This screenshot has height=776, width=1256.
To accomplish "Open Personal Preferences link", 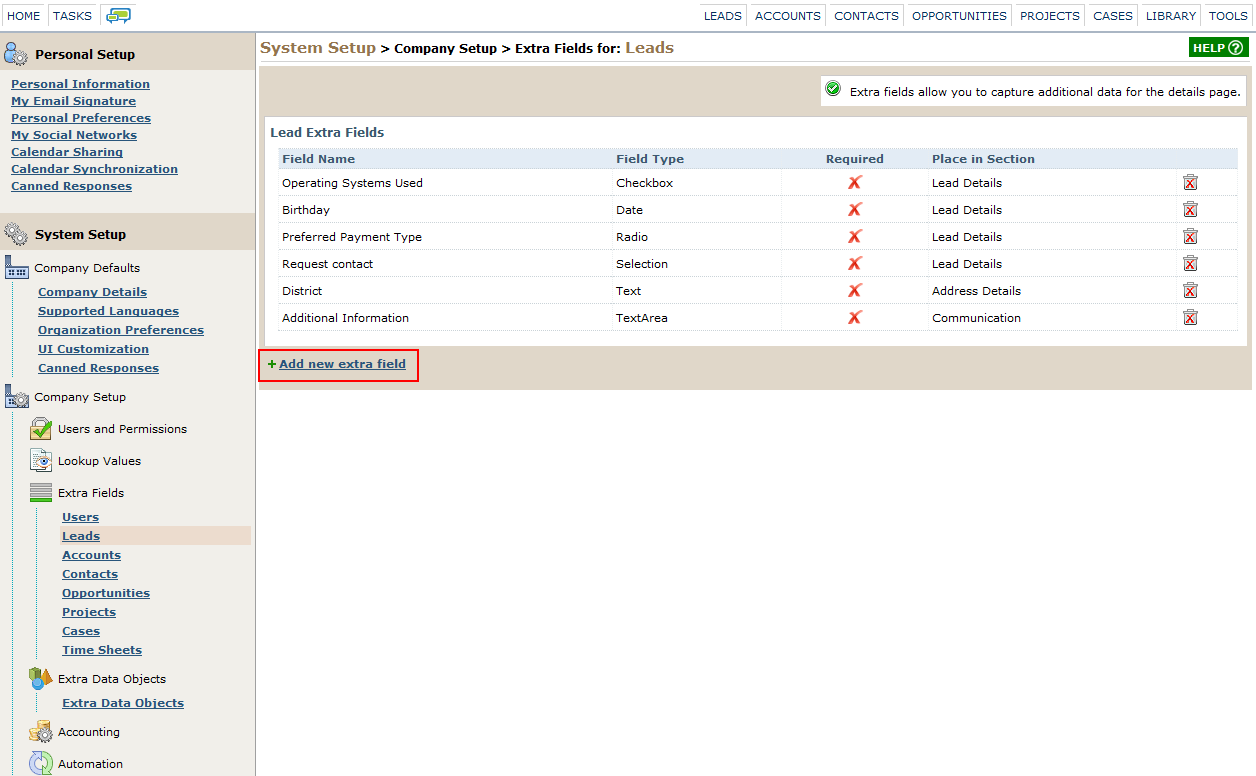I will point(81,118).
